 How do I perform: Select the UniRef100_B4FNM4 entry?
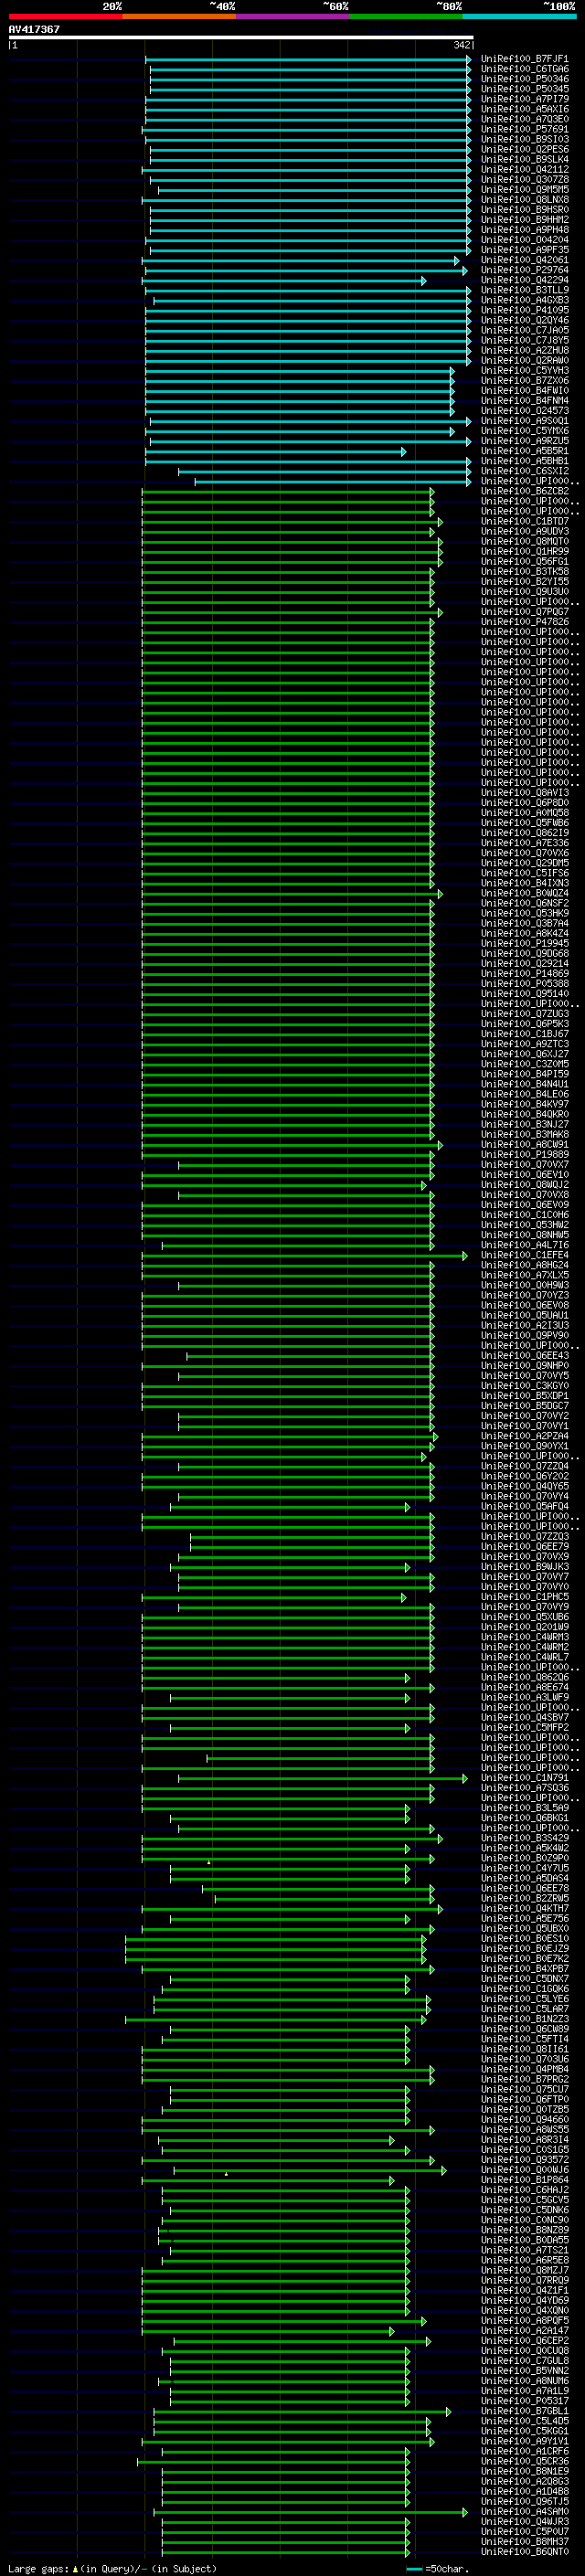click(x=525, y=401)
